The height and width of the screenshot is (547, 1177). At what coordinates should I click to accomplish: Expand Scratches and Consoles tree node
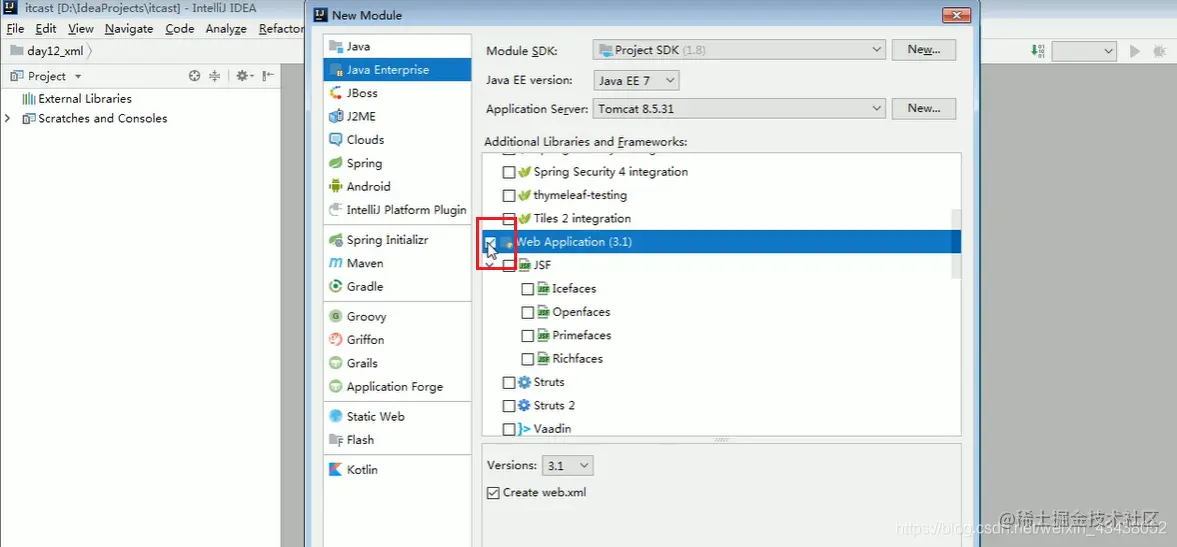[8, 119]
